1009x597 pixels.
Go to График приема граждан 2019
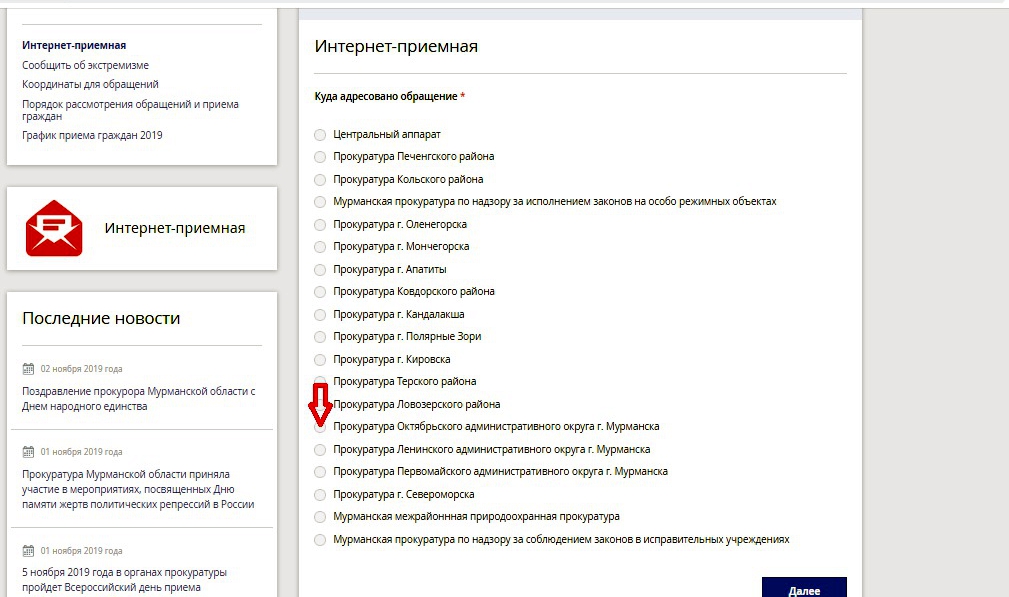(x=92, y=135)
